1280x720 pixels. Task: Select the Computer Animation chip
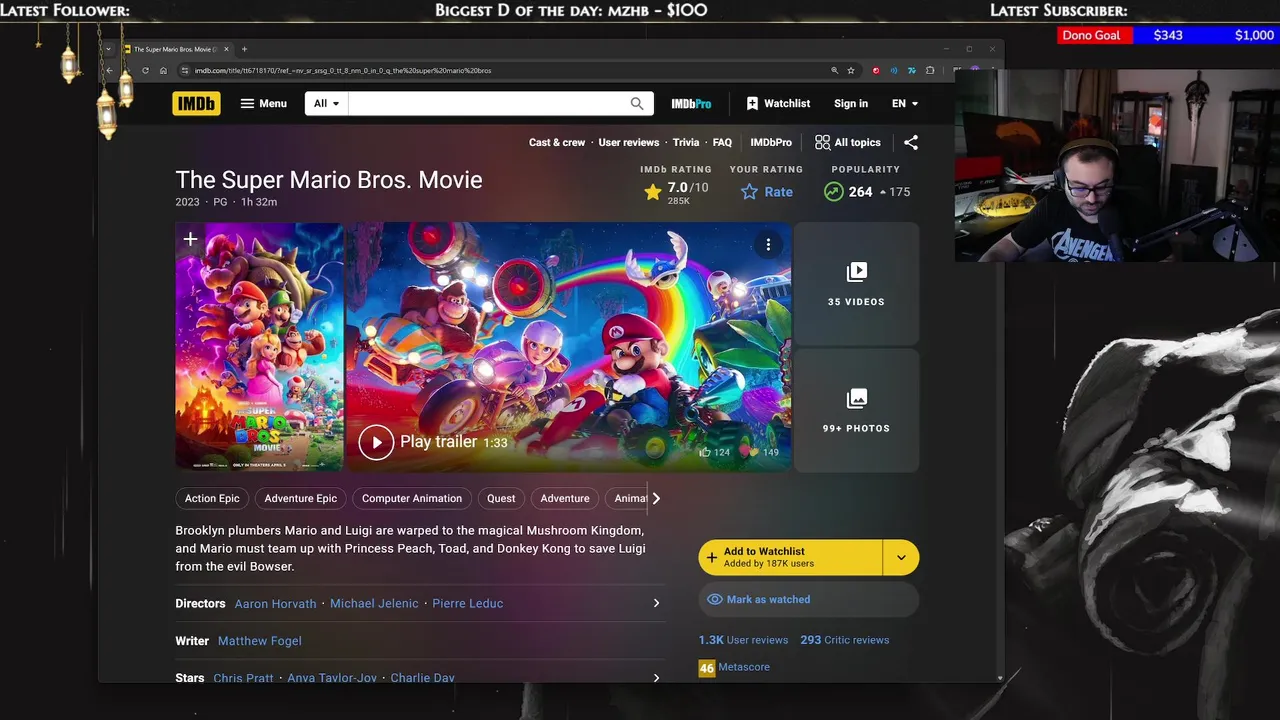[412, 498]
